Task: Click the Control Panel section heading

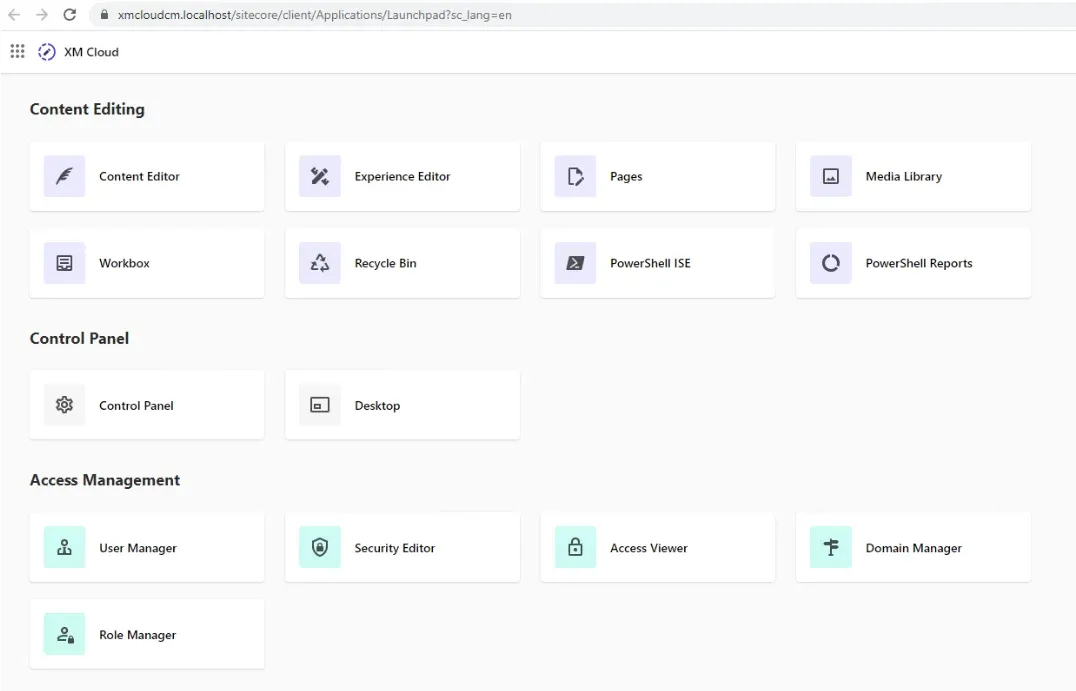Action: click(79, 338)
